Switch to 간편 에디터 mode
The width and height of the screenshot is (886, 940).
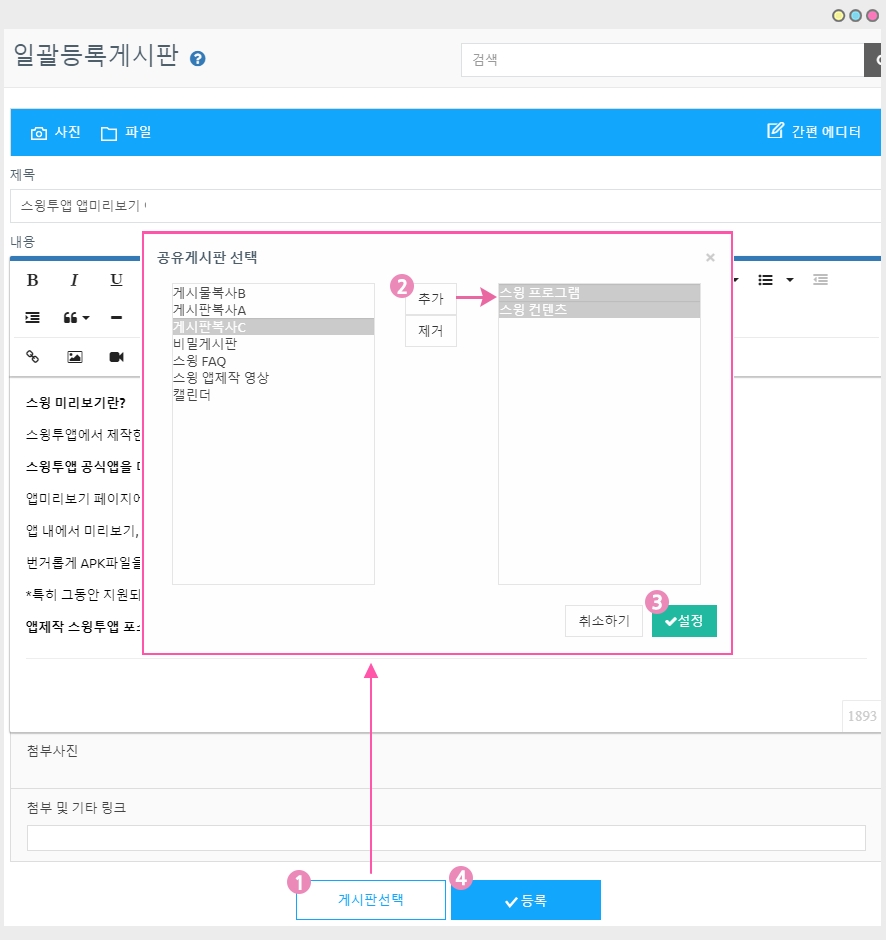click(x=814, y=132)
